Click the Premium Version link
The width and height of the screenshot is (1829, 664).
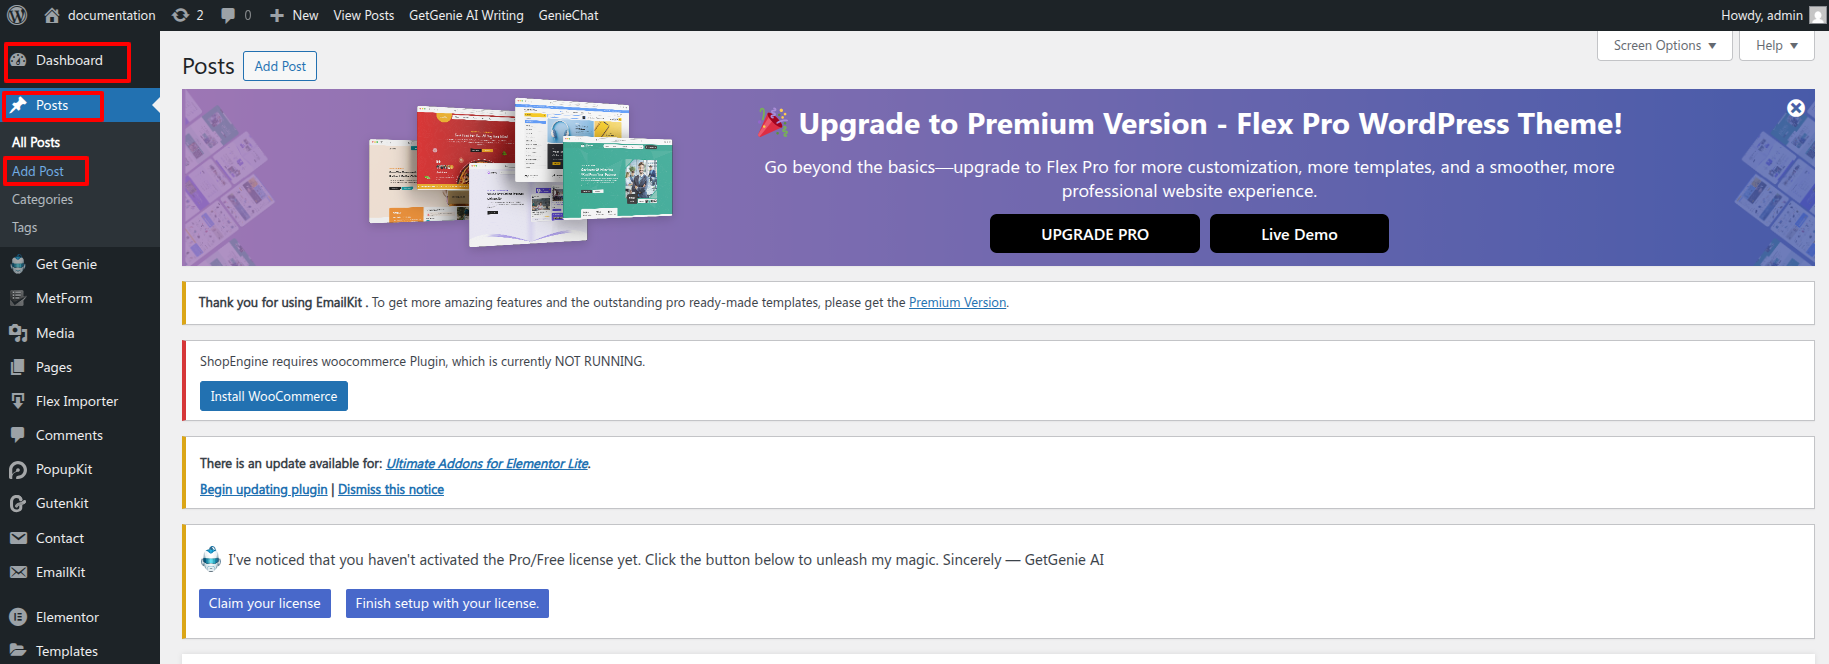pos(957,303)
